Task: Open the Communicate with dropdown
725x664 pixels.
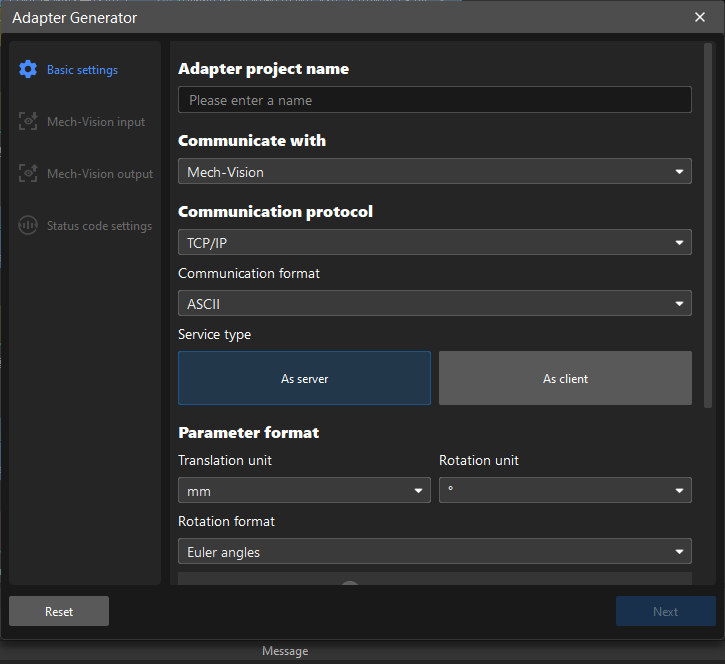Action: (434, 171)
